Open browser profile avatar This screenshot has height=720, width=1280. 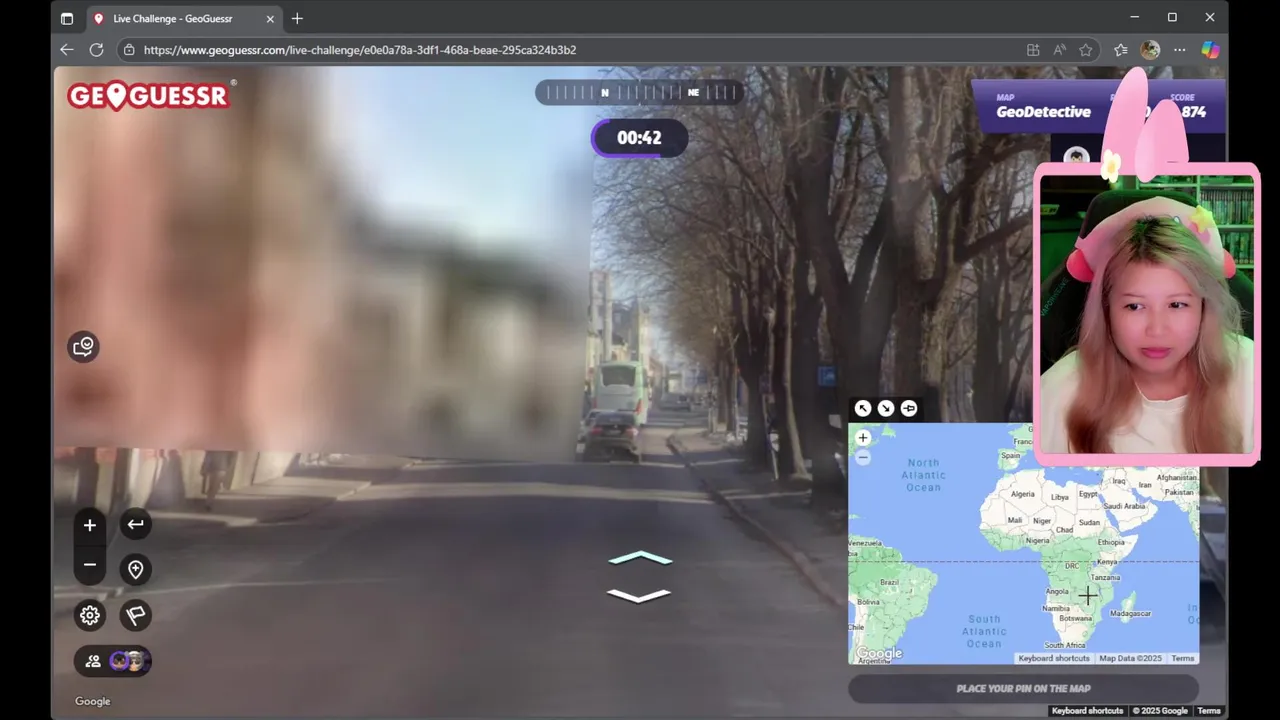click(x=1151, y=50)
